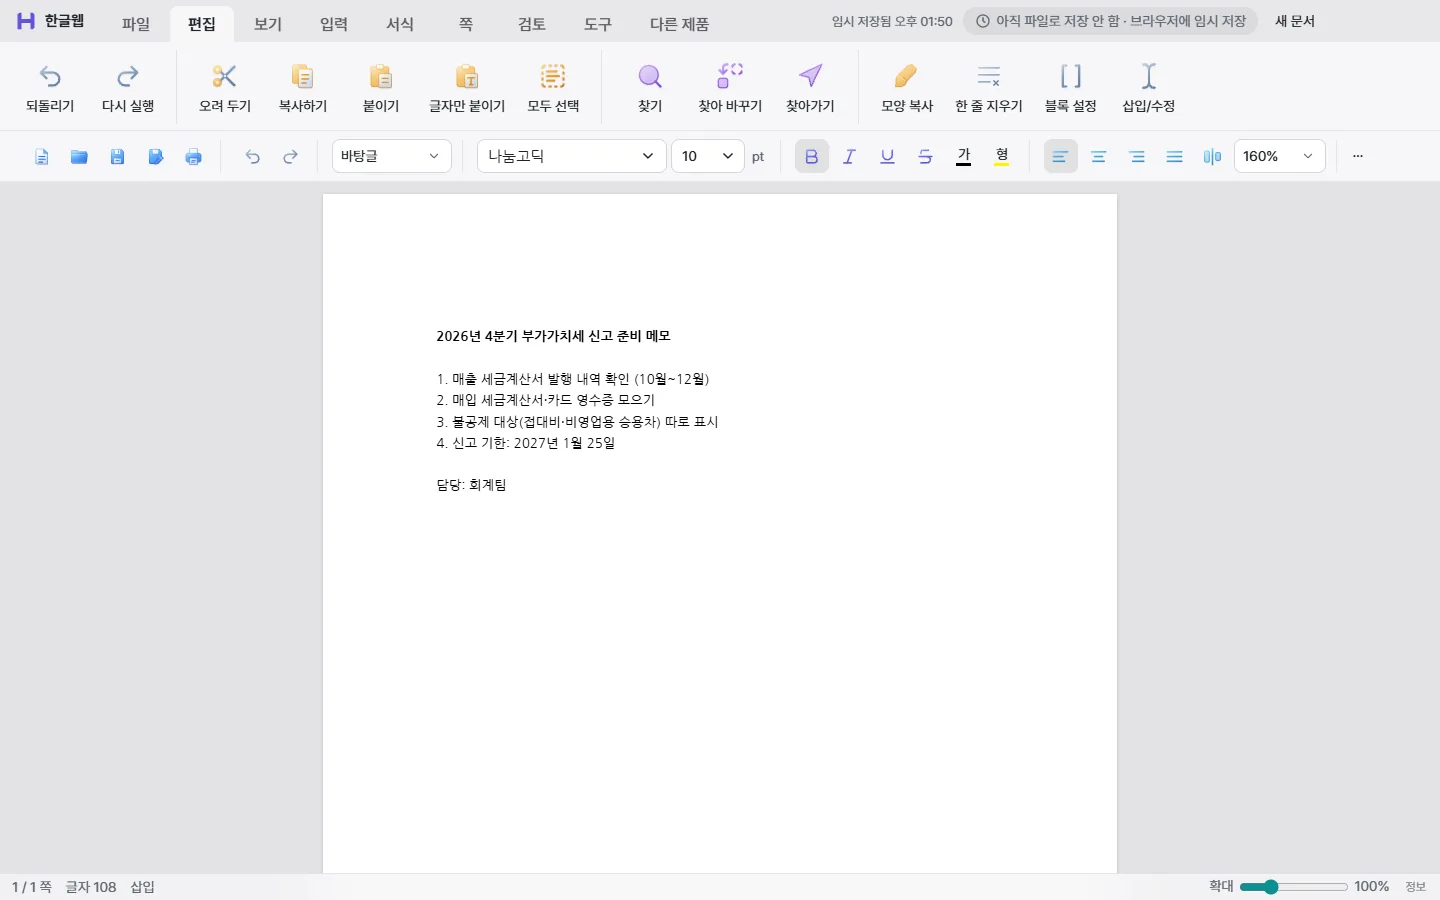1440x900 pixels.
Task: Switch to the 검토 tab
Action: coord(532,24)
